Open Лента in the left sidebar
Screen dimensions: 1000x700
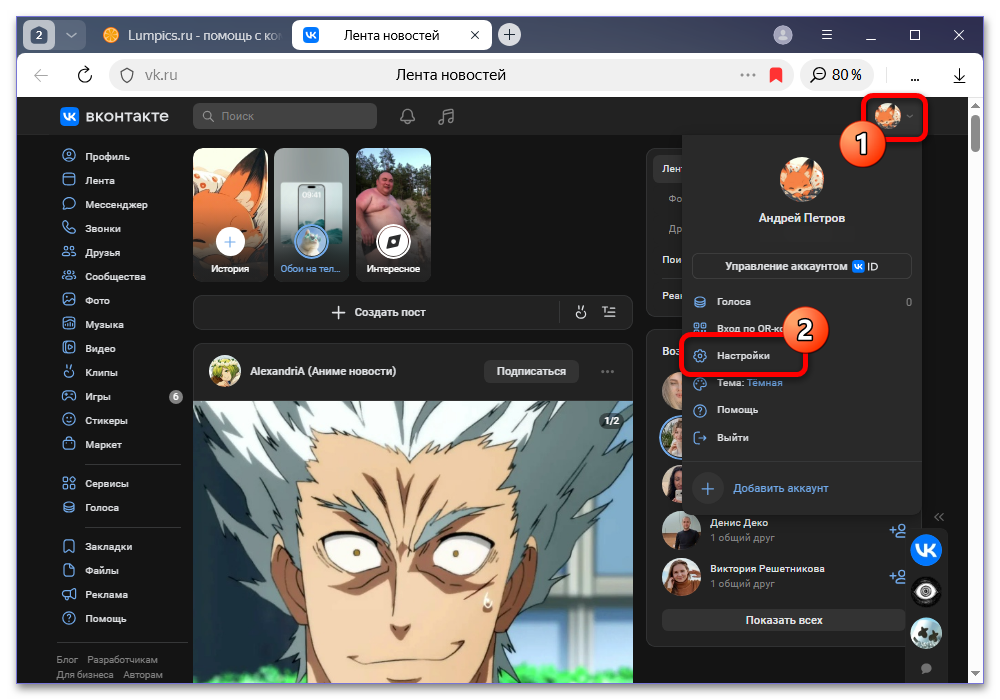point(89,180)
